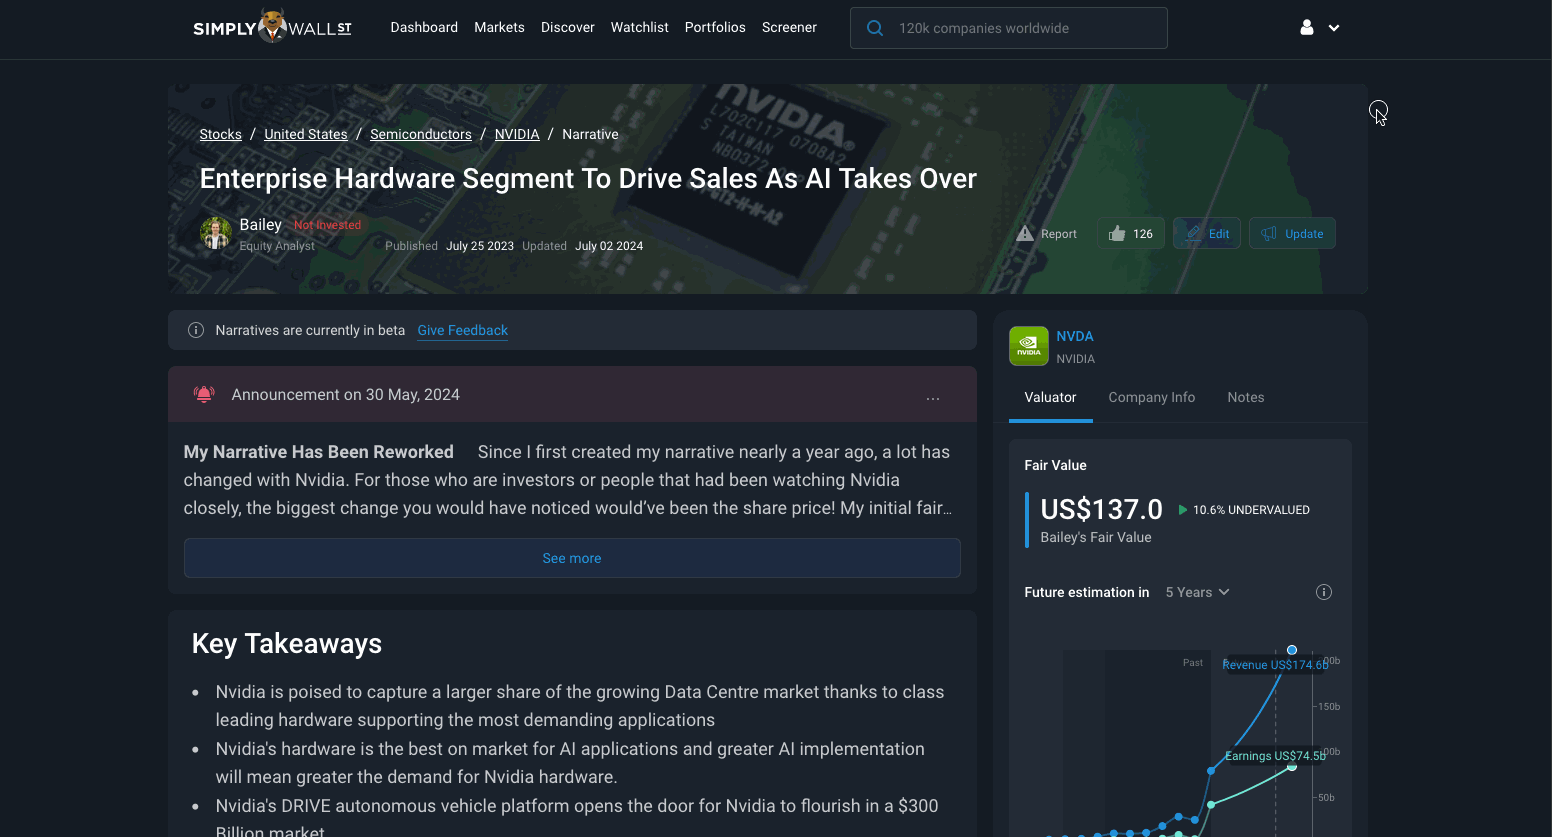Click the 'Not Invested' status label
The image size is (1552, 837).
[327, 225]
